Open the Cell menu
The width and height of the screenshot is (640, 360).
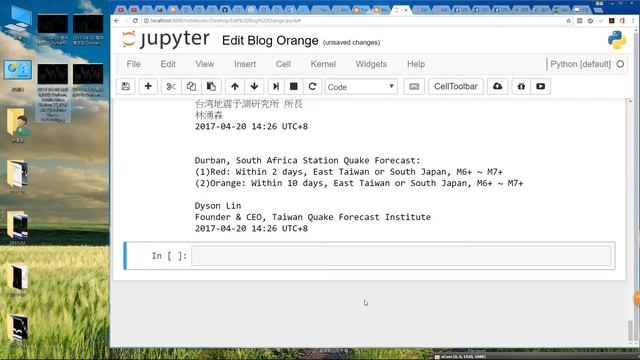pyautogui.click(x=283, y=64)
